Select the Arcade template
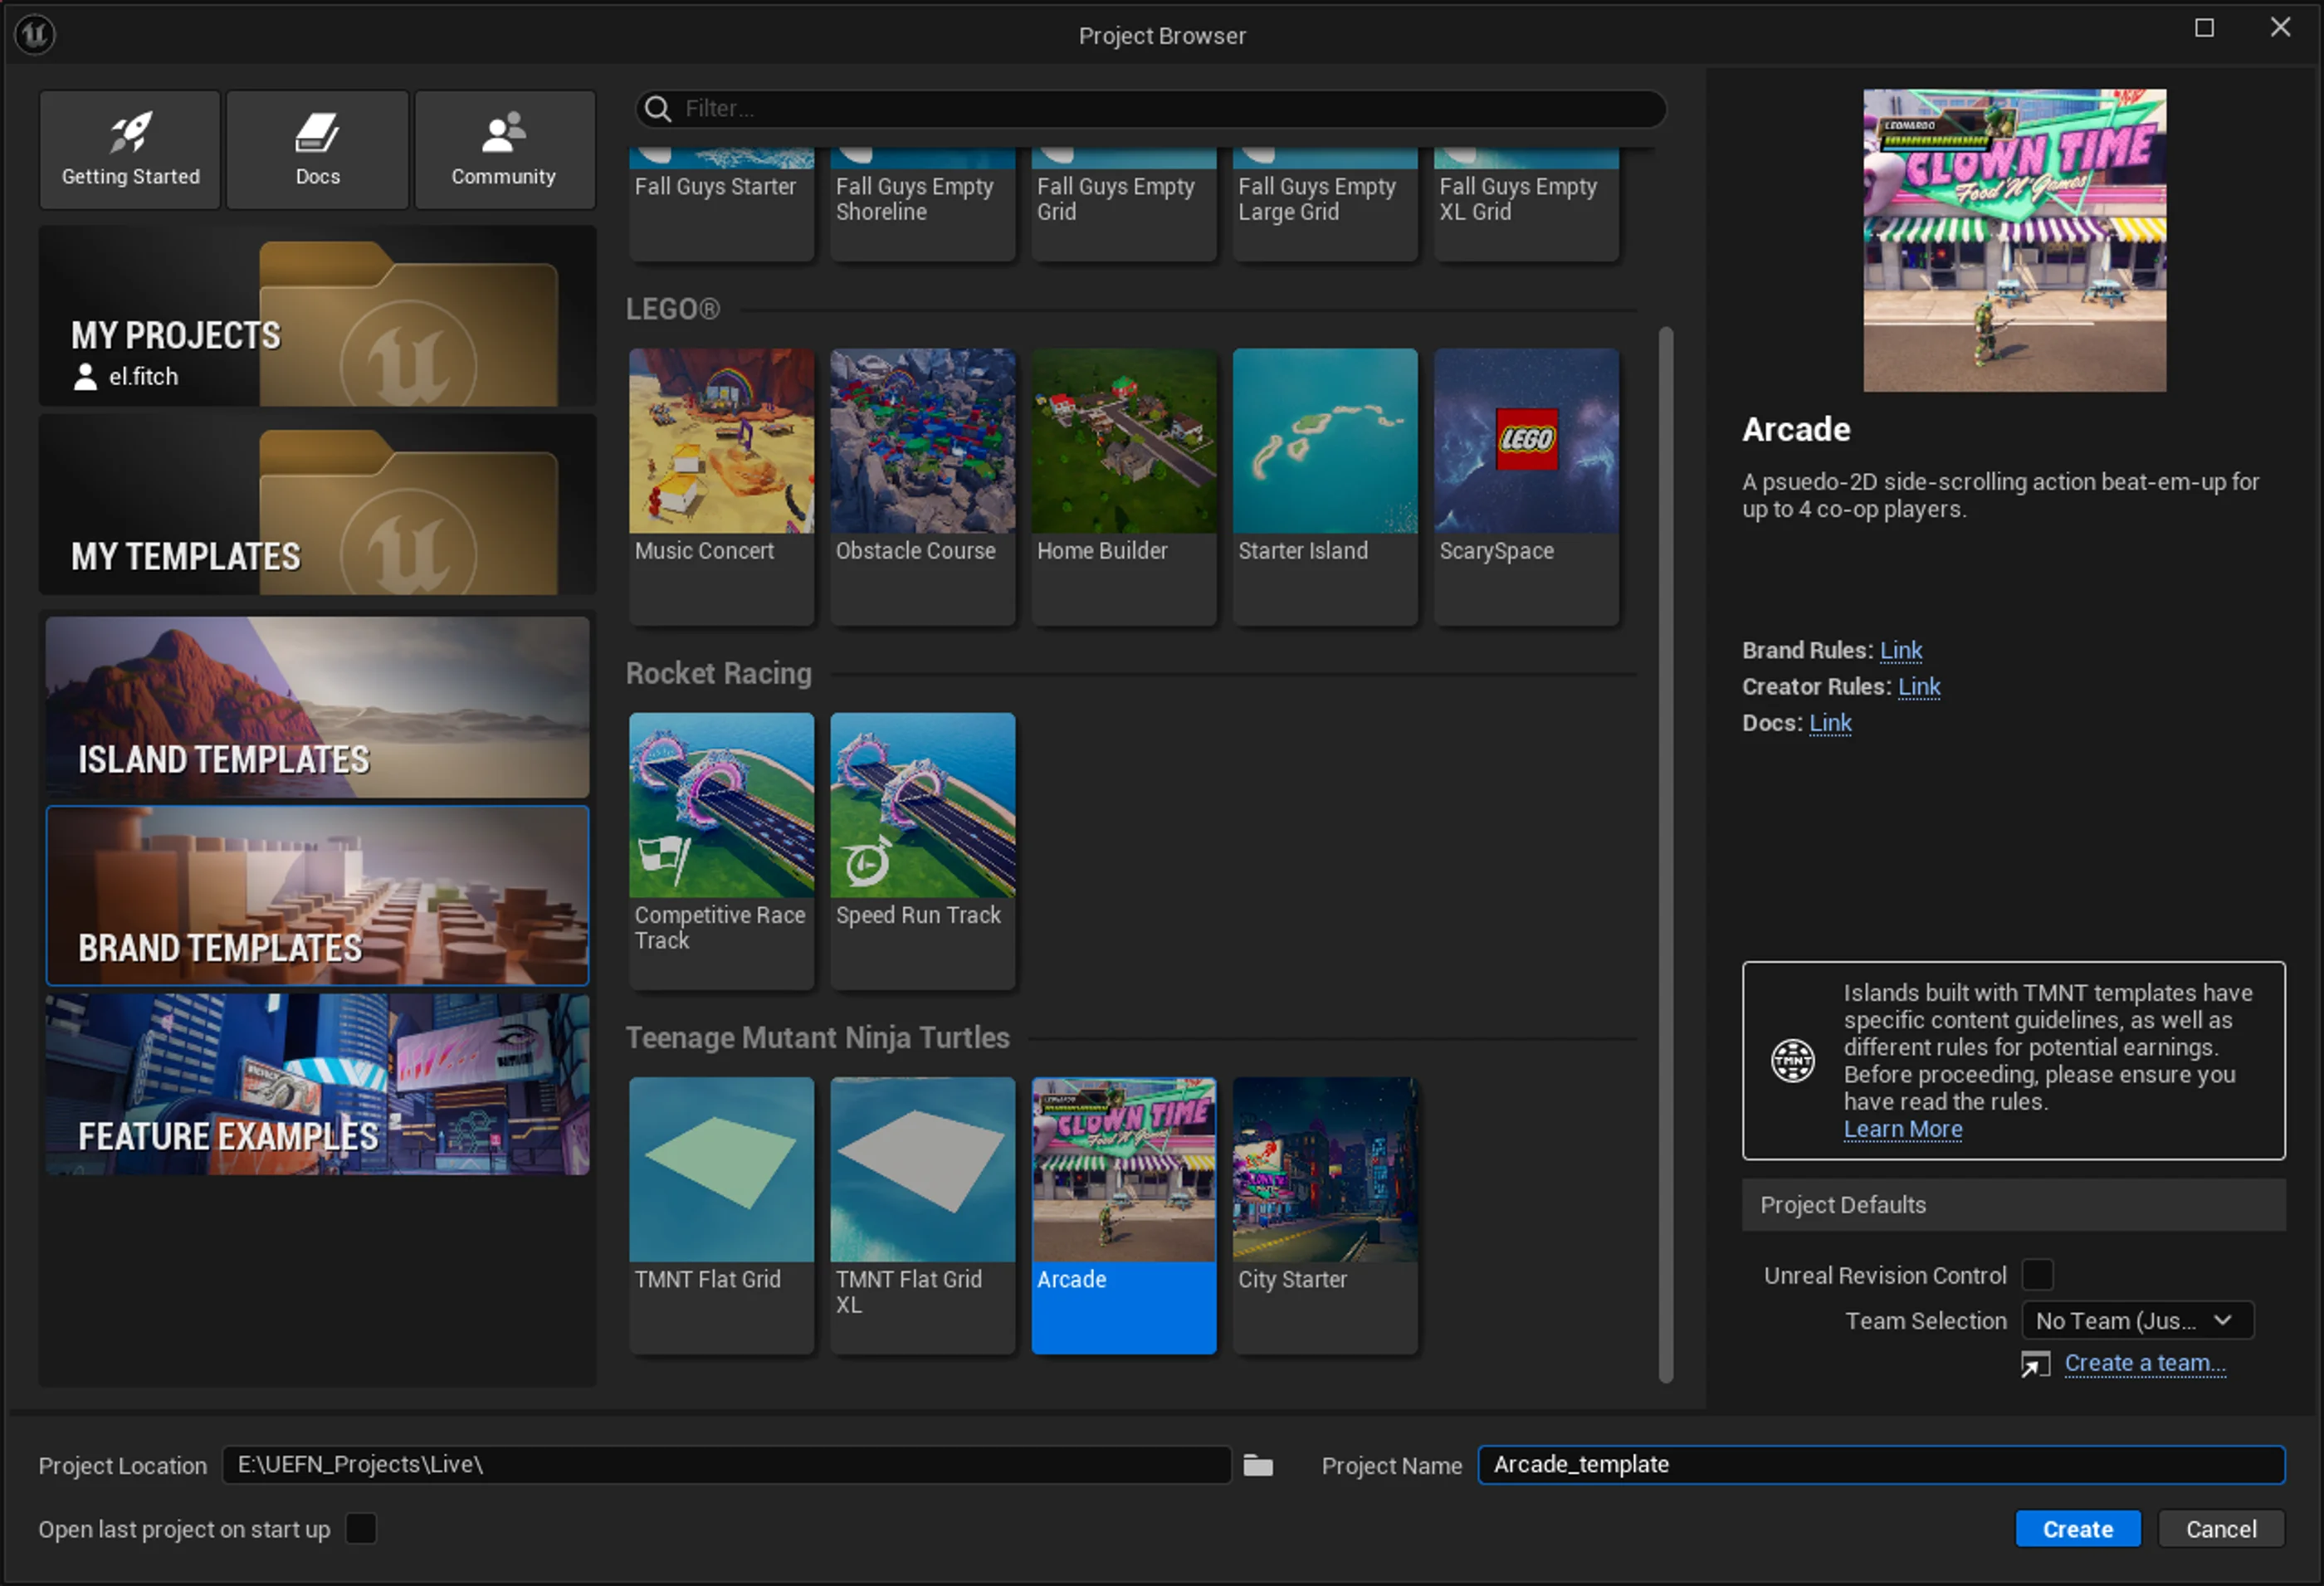2324x1586 pixels. [x=1124, y=1215]
